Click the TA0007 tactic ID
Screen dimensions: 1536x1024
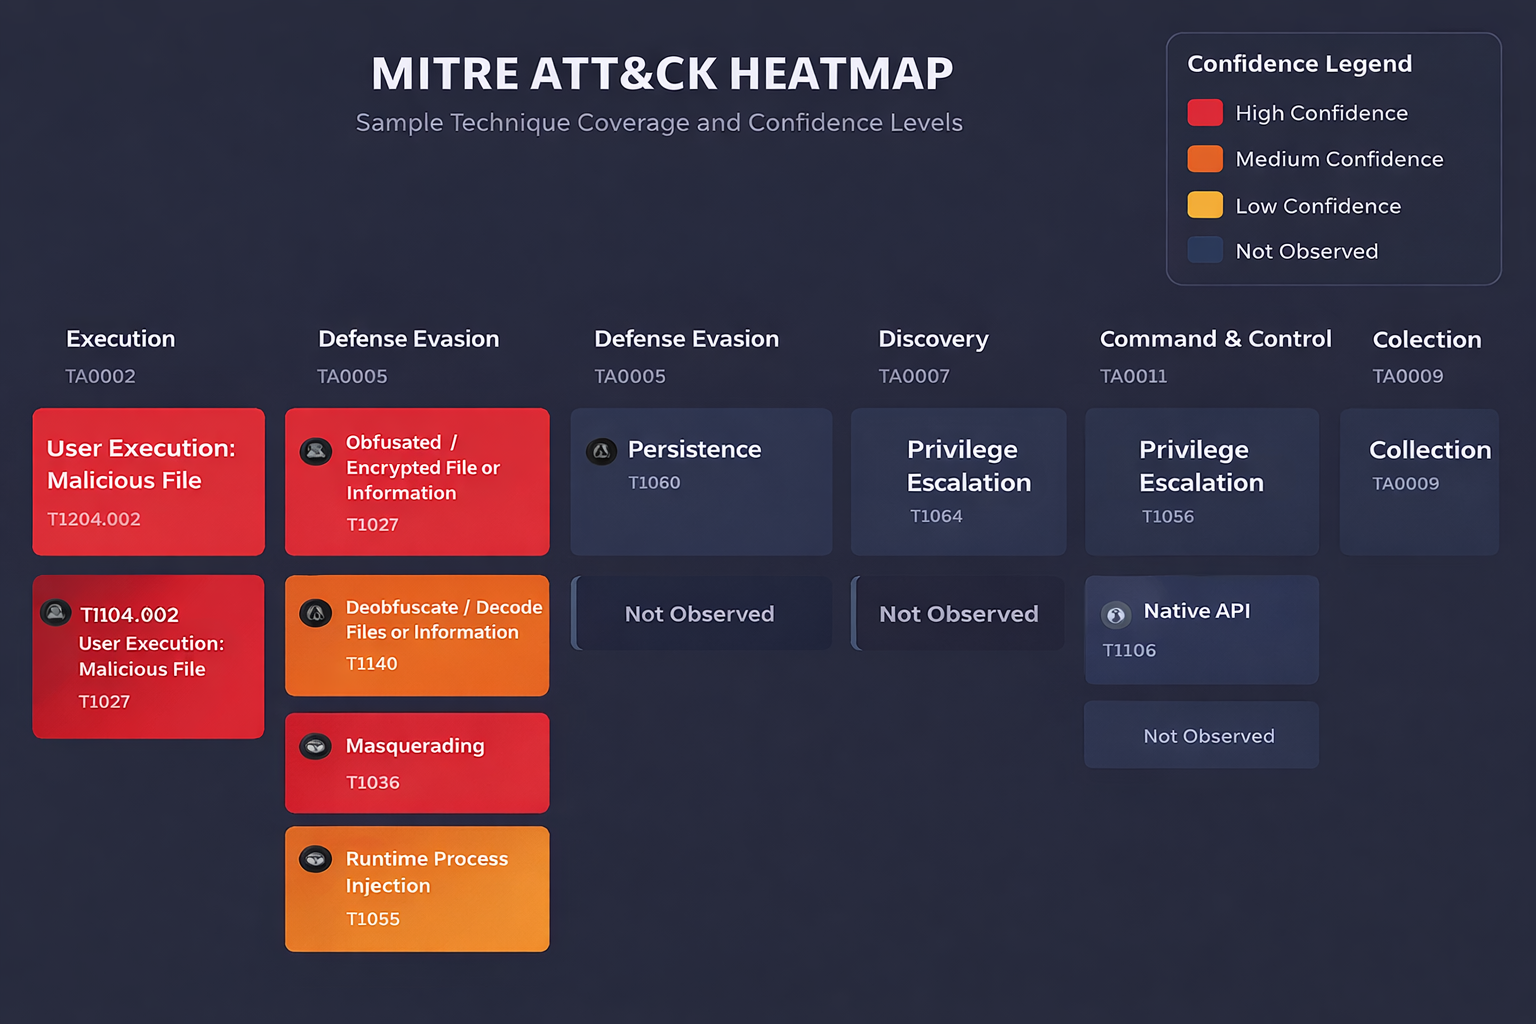(x=914, y=377)
